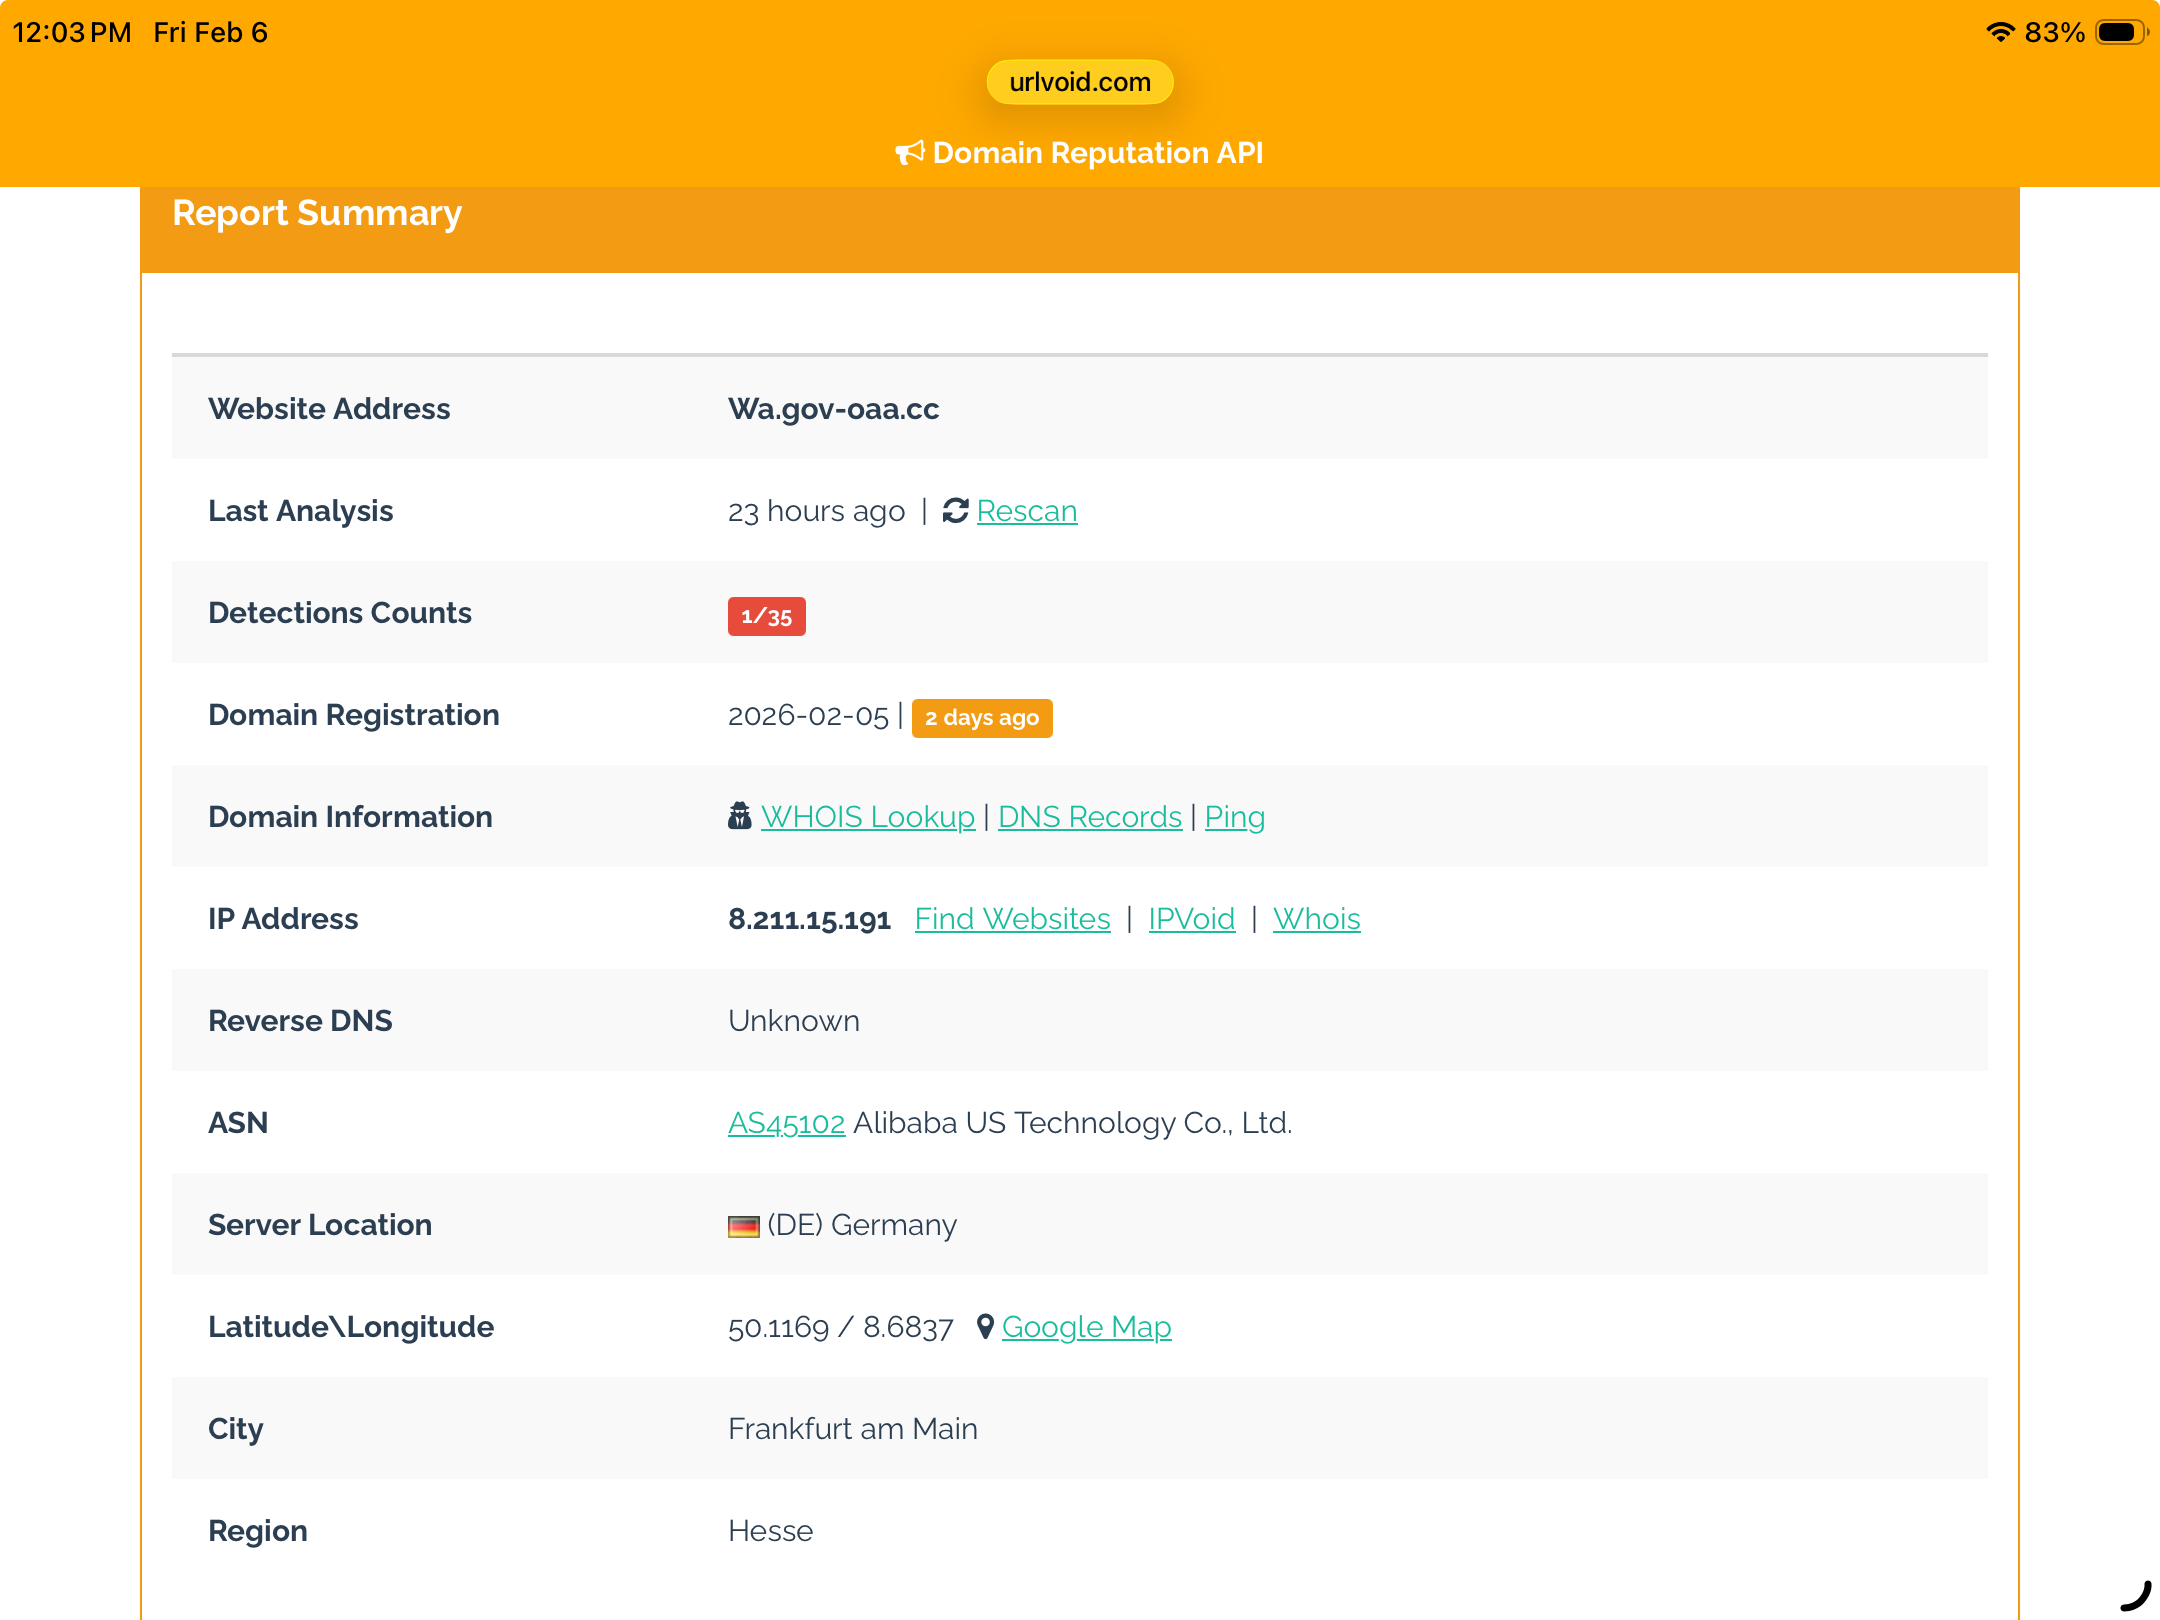Click the rescan refresh arrows icon

click(955, 511)
